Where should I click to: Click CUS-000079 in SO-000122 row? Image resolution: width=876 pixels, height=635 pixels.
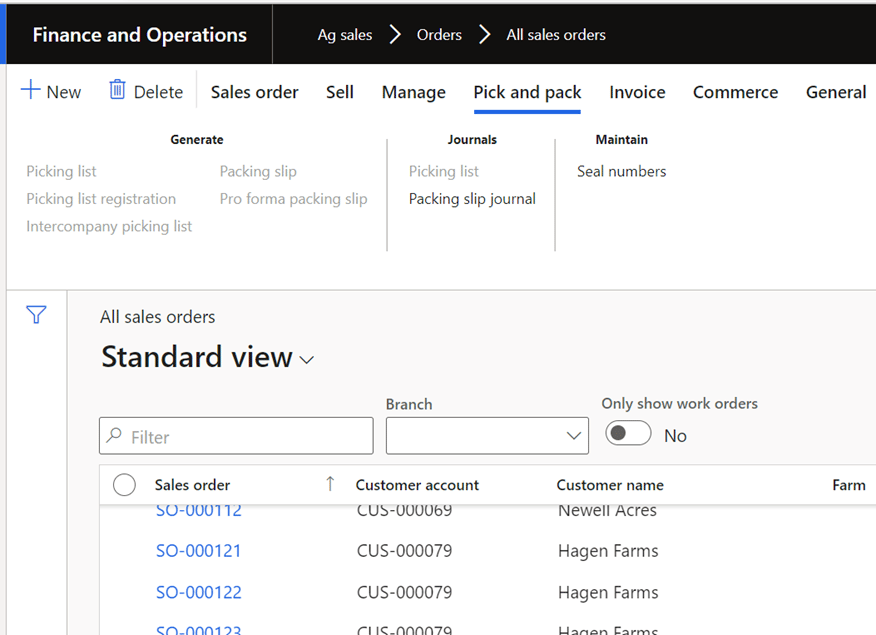click(x=404, y=592)
